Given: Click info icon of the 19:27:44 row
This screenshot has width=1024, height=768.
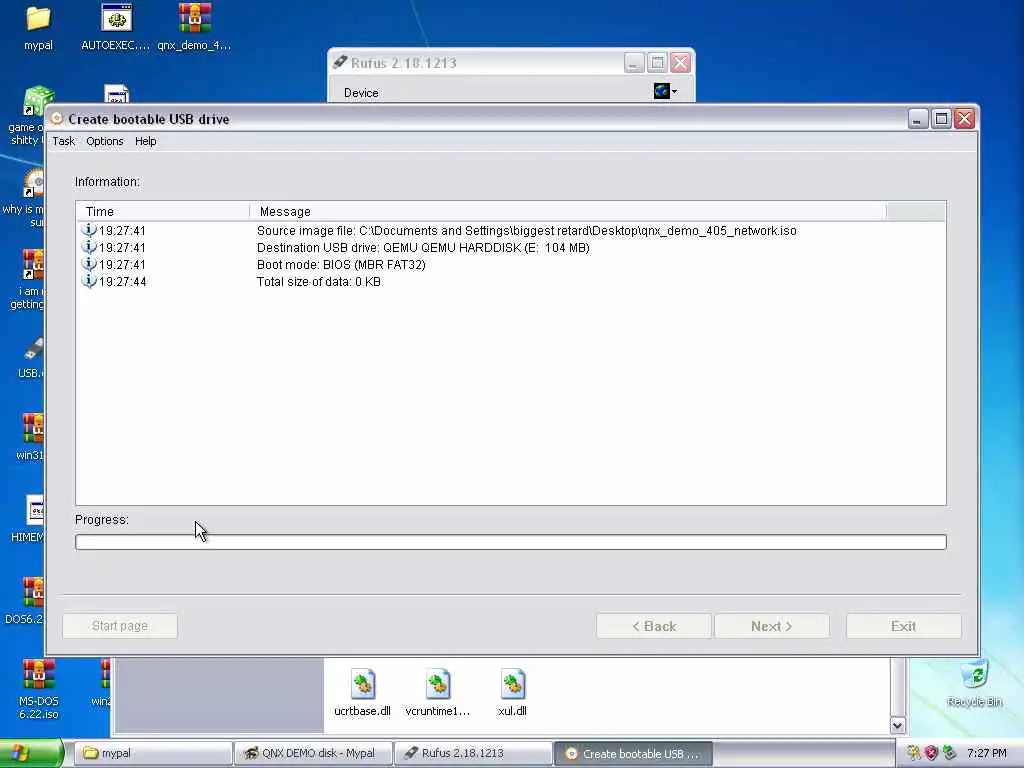Looking at the screenshot, I should tap(89, 281).
